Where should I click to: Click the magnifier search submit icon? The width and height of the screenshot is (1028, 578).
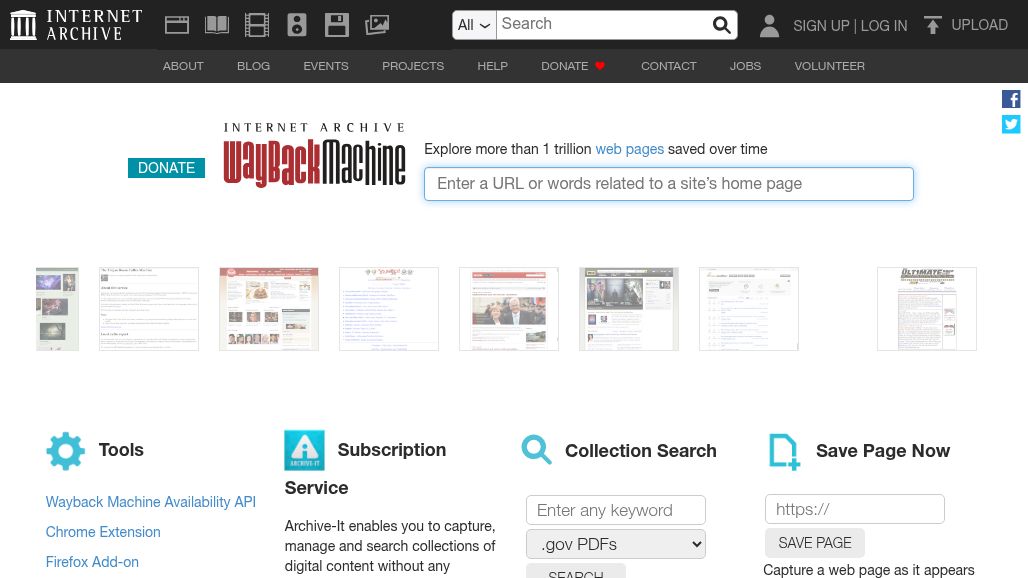tap(721, 25)
